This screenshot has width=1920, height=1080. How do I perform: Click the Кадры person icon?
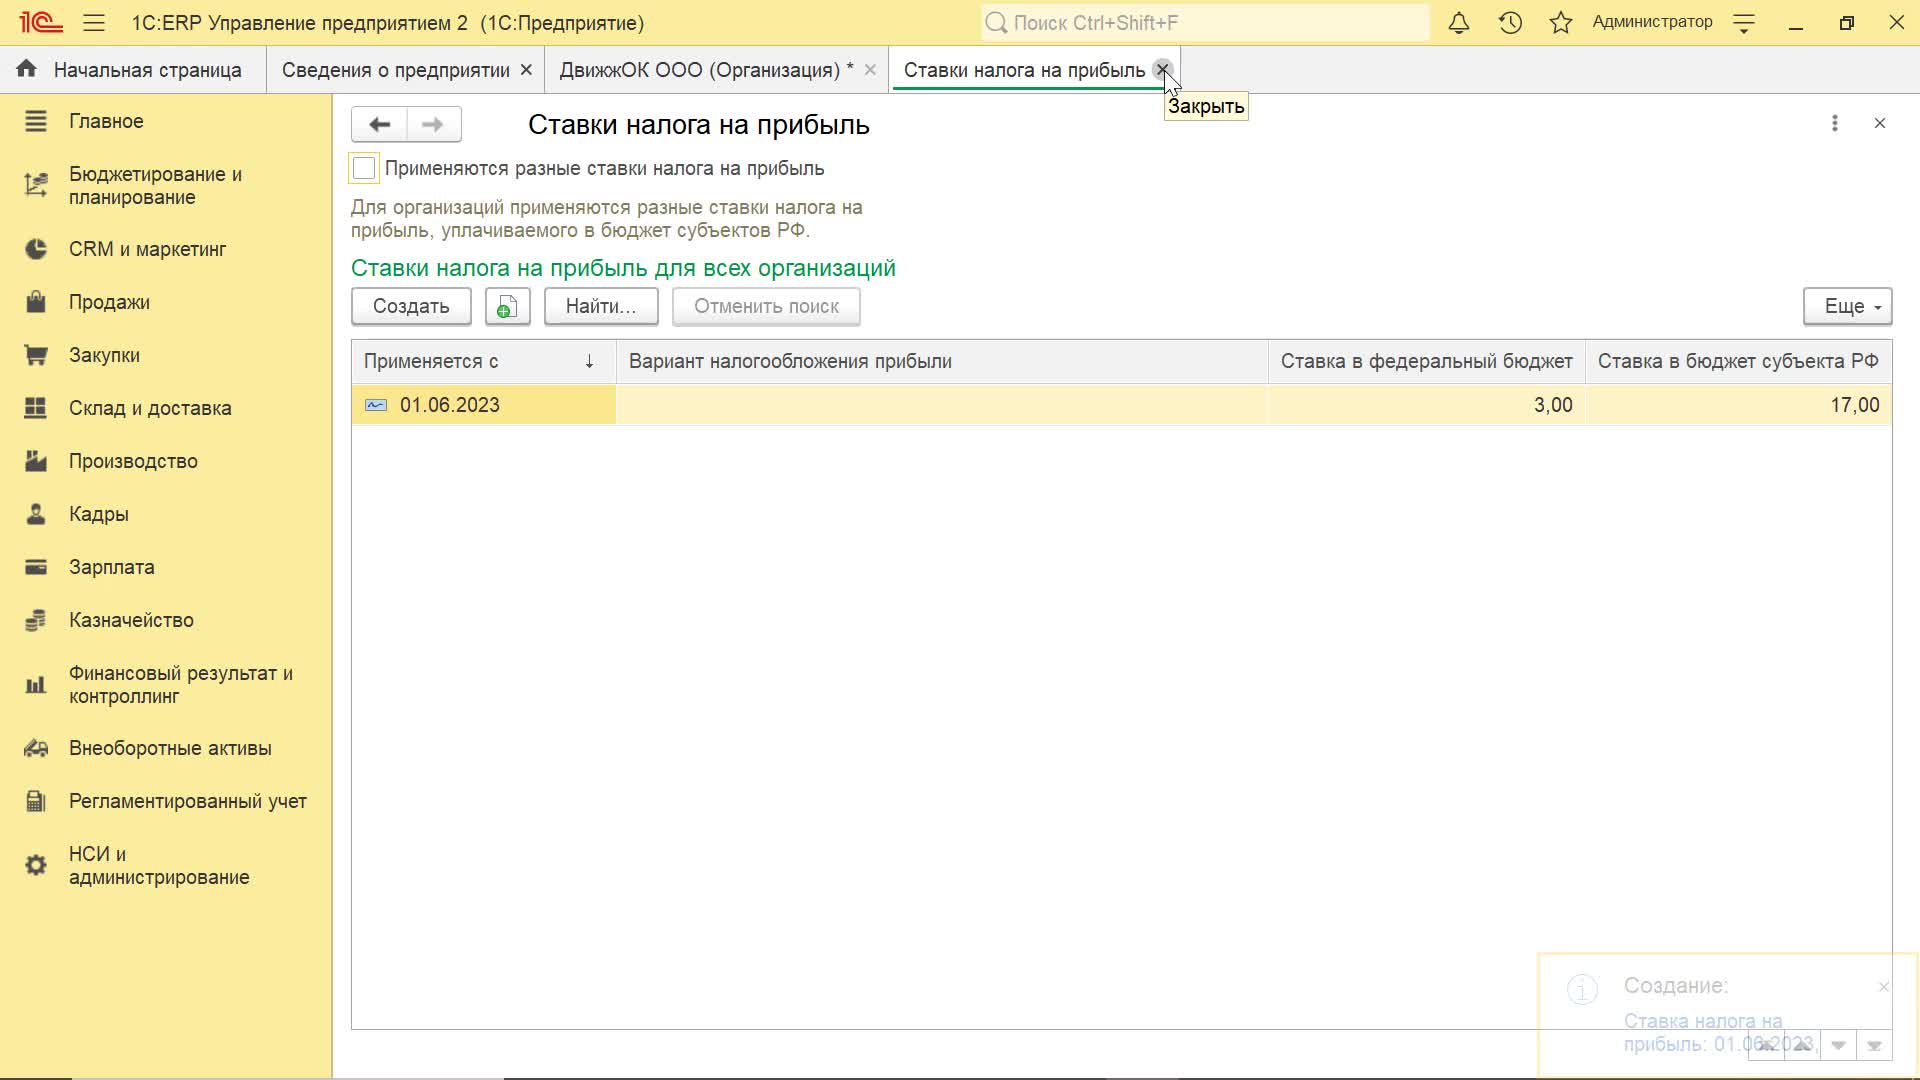coord(36,514)
